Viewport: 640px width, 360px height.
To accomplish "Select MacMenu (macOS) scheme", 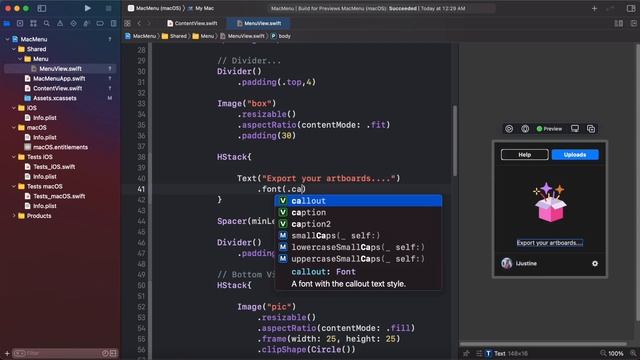I will coord(155,8).
